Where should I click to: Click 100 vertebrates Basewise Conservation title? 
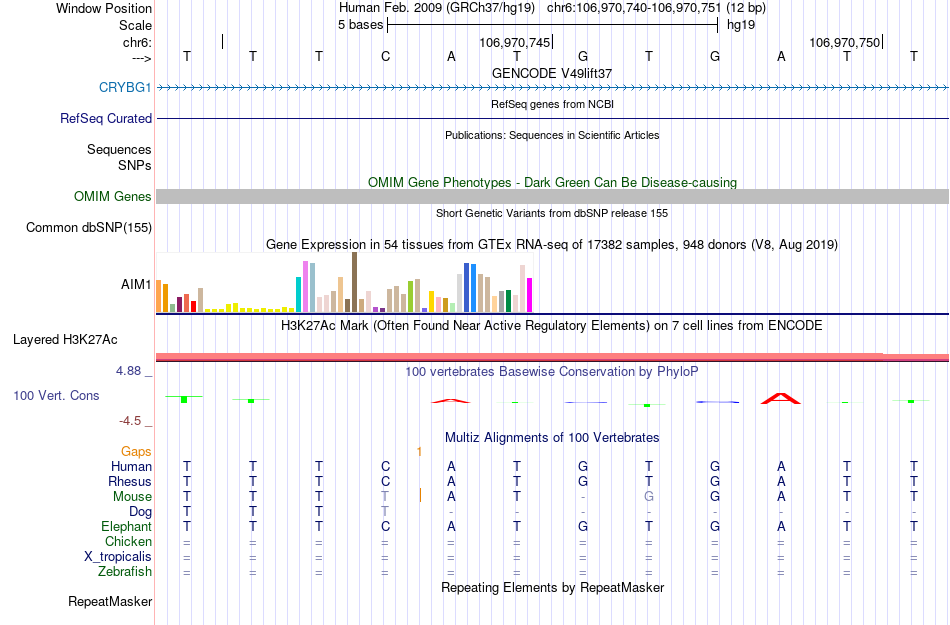pos(552,371)
